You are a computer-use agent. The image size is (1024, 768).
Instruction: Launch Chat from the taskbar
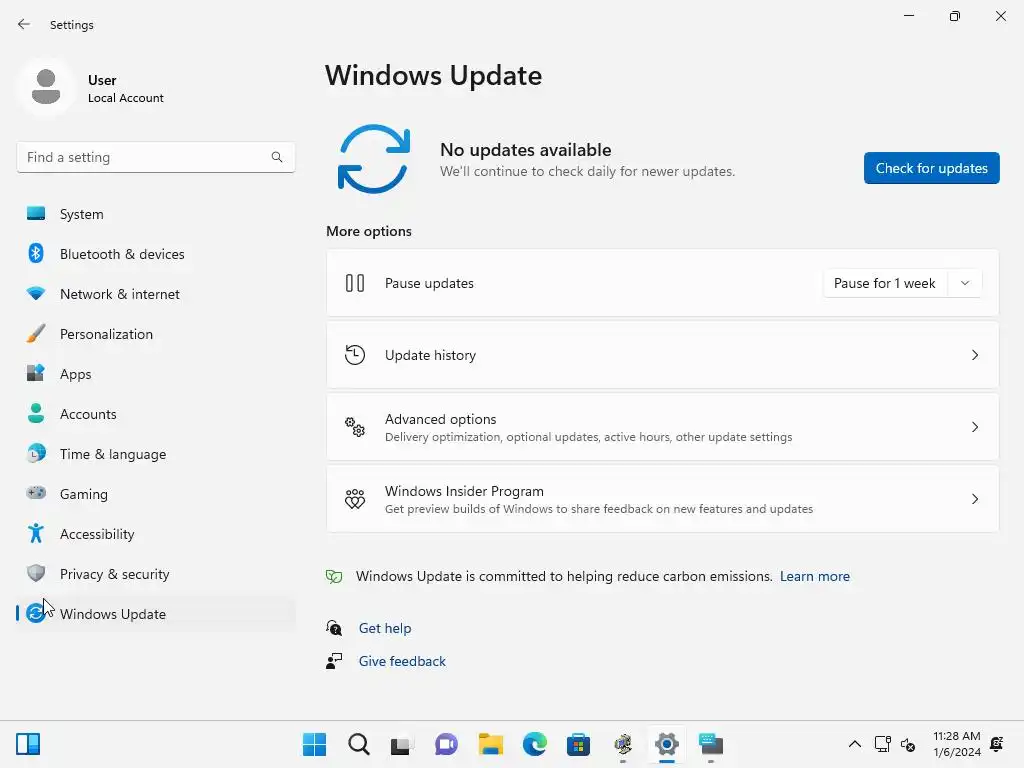coord(446,744)
